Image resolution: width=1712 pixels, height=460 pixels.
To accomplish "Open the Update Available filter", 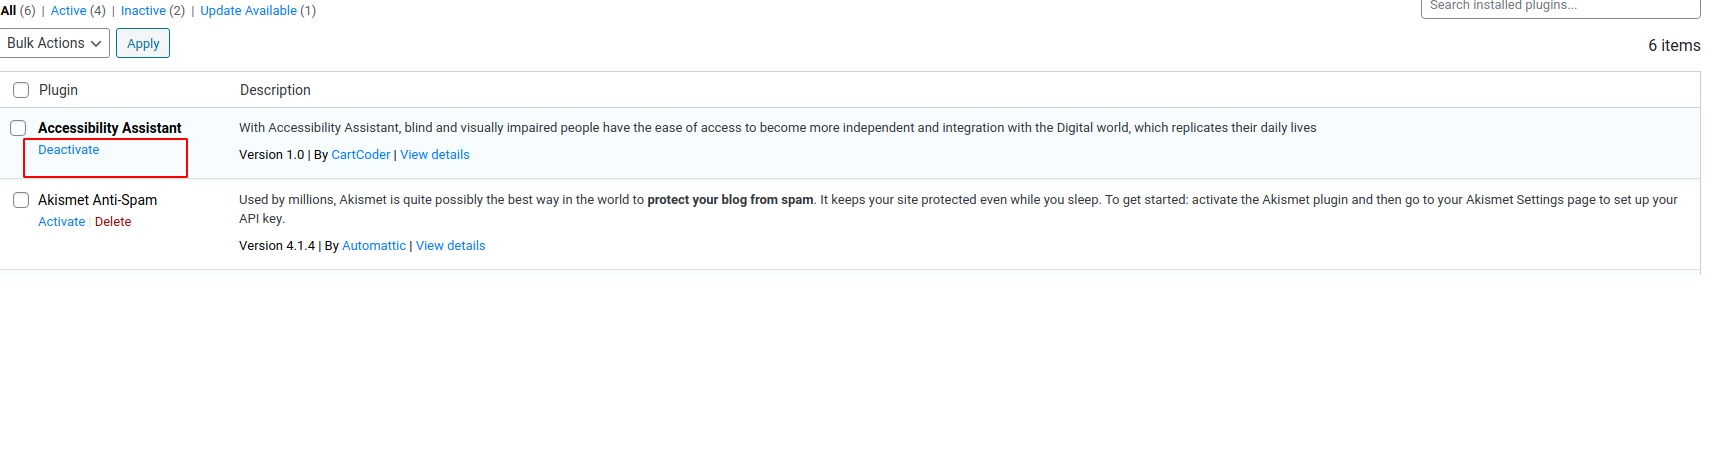I will [x=248, y=10].
